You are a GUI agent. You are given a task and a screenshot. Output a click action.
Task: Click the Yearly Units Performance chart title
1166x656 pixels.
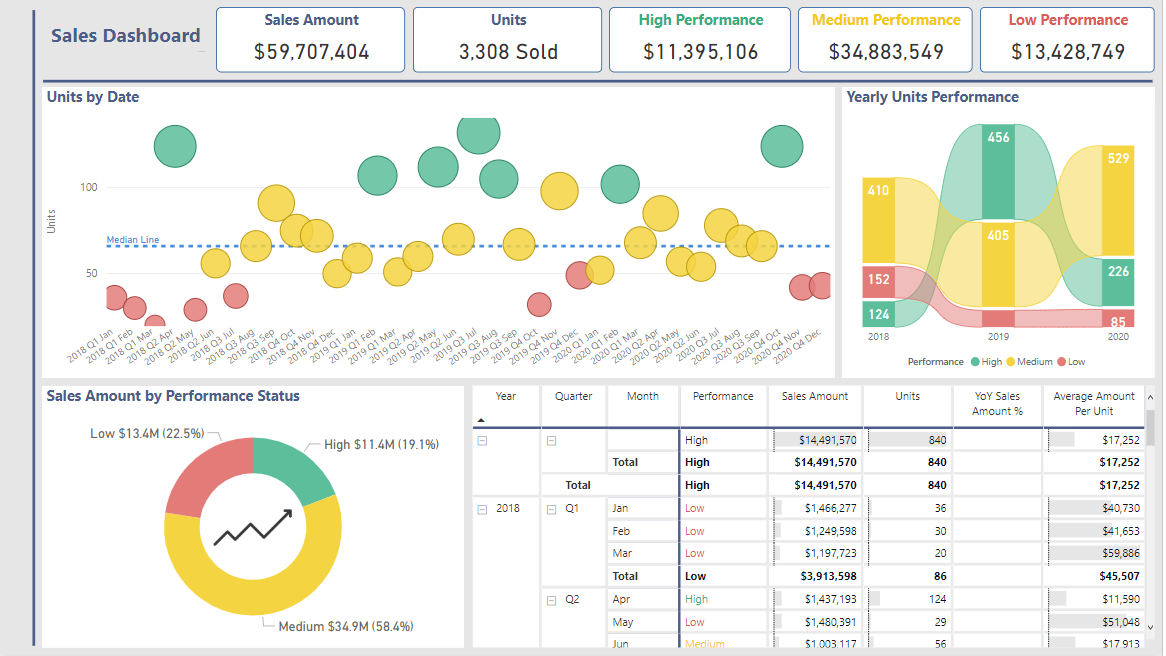tap(933, 97)
